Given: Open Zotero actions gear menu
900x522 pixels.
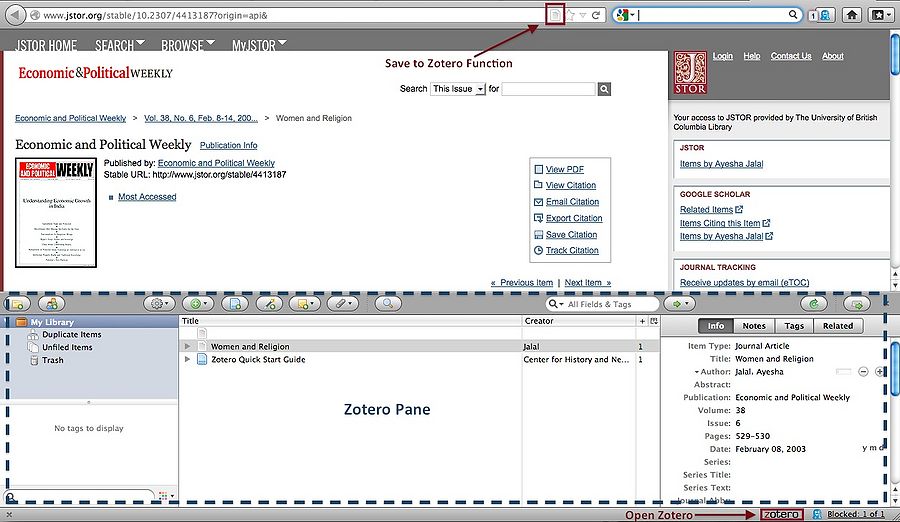Looking at the screenshot, I should click(159, 304).
